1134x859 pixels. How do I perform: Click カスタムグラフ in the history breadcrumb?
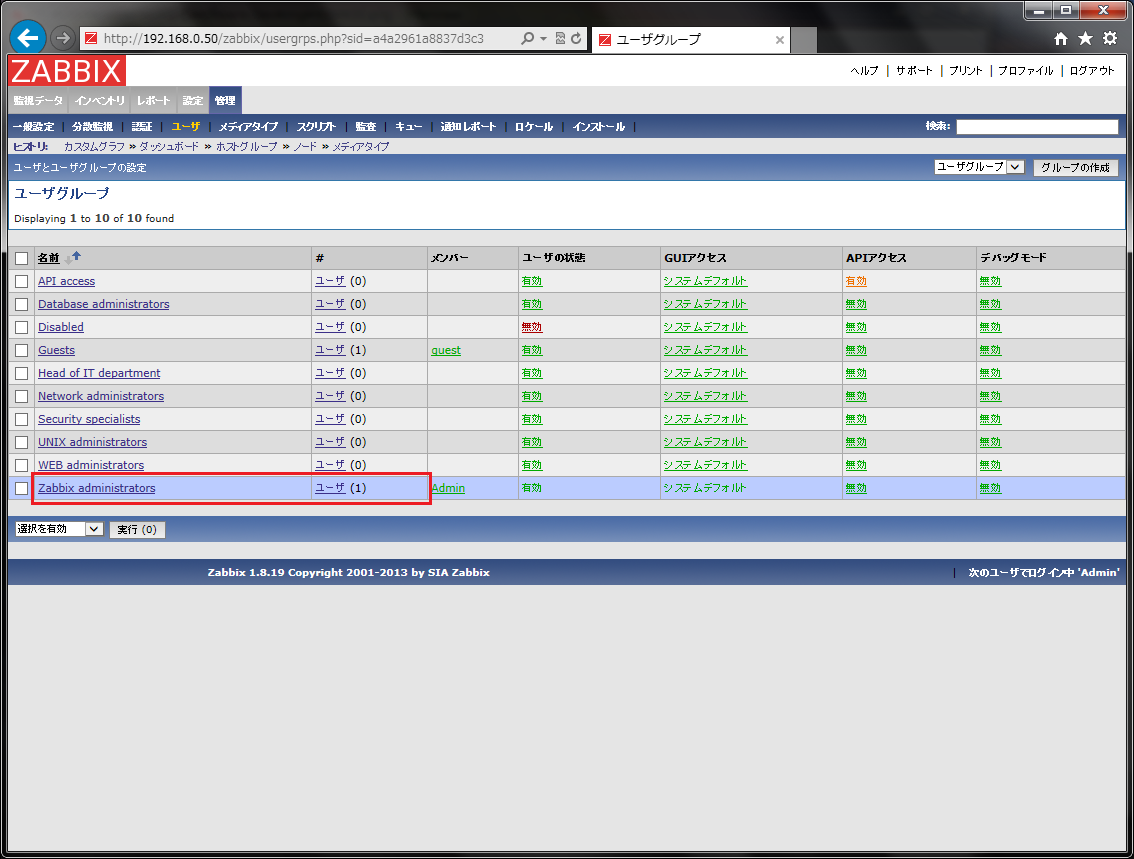[x=94, y=146]
